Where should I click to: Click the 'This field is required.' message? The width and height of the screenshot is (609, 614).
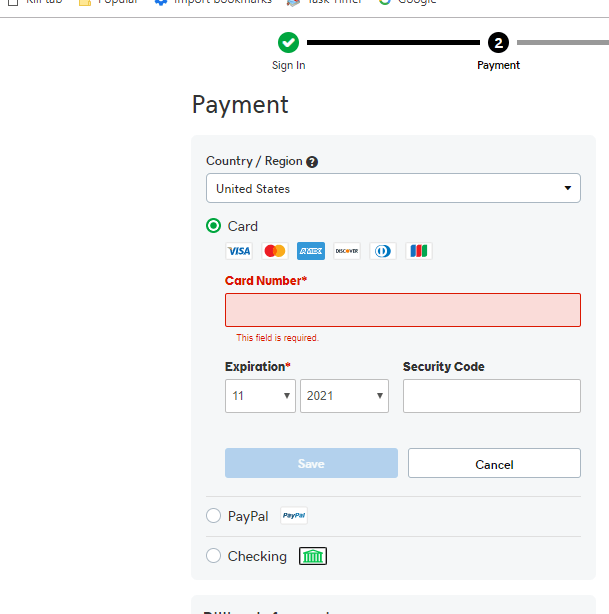(278, 338)
